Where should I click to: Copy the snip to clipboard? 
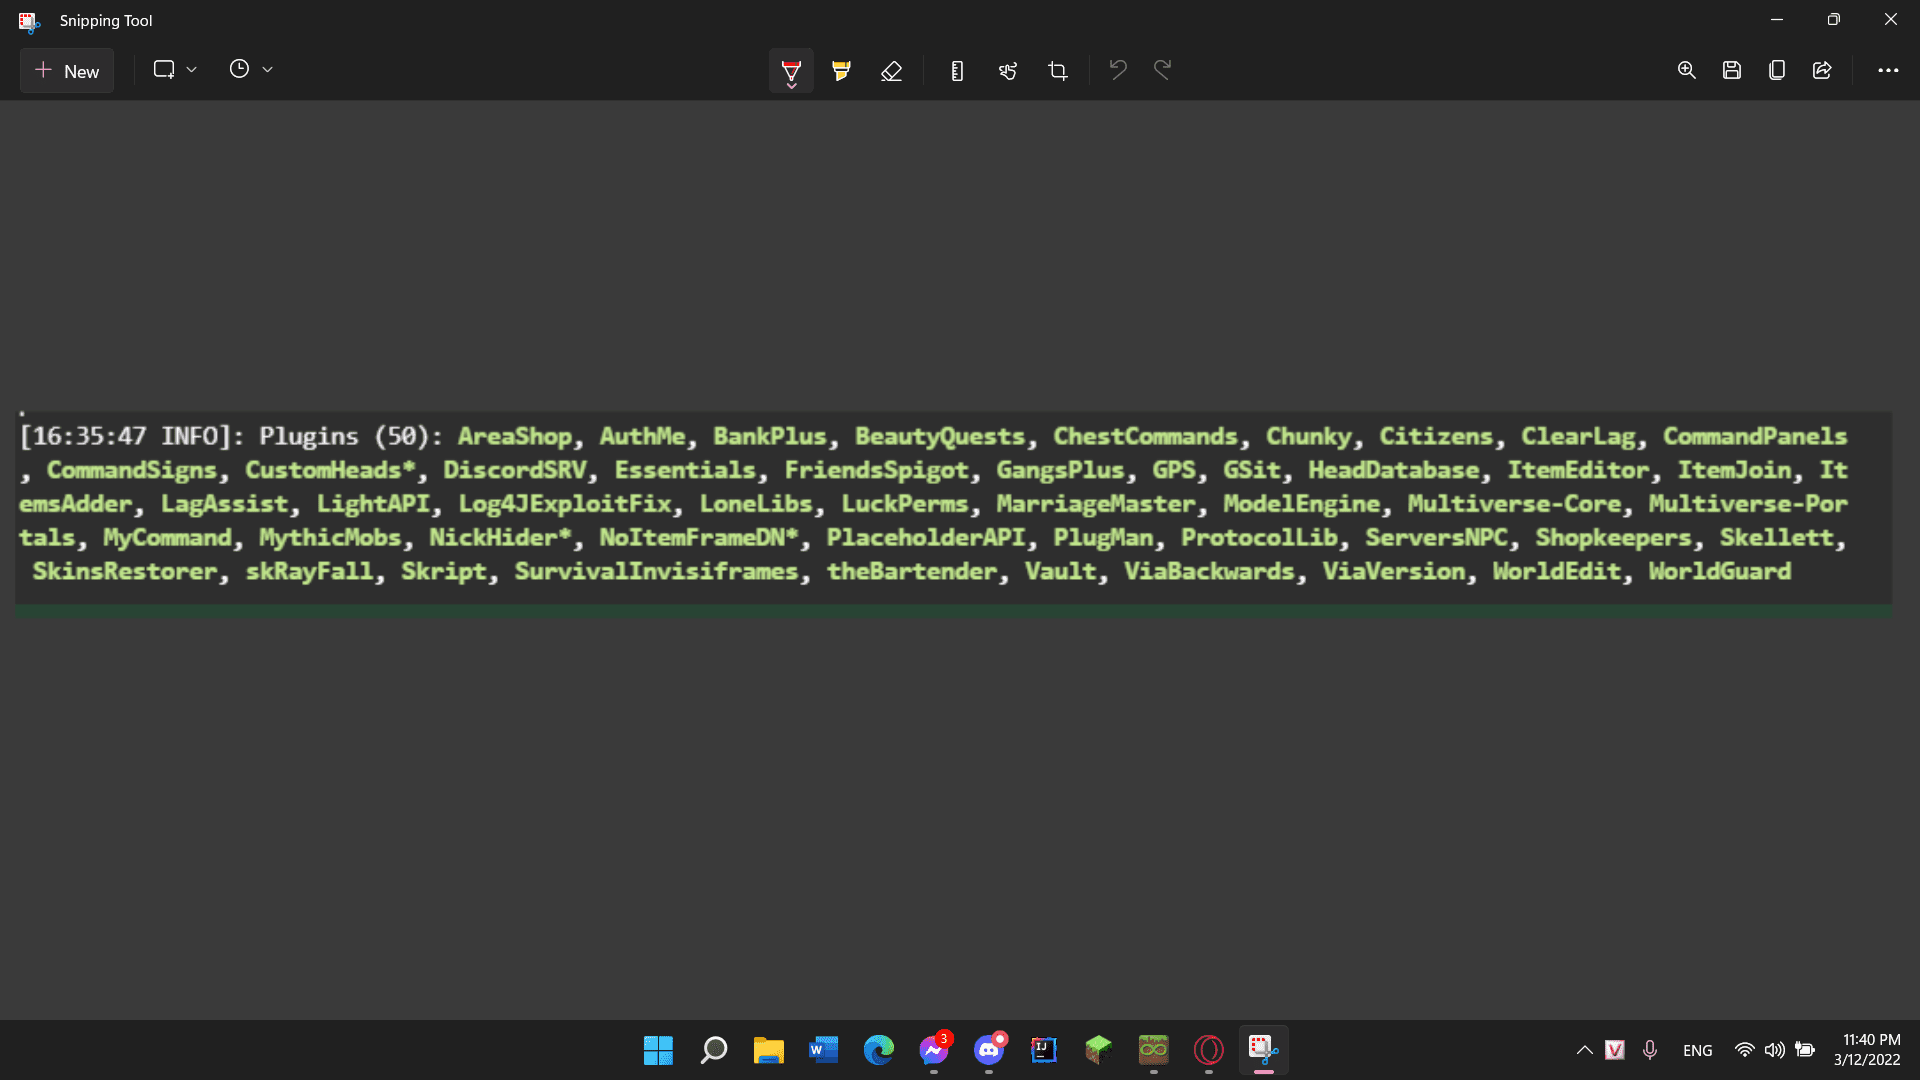pos(1777,70)
